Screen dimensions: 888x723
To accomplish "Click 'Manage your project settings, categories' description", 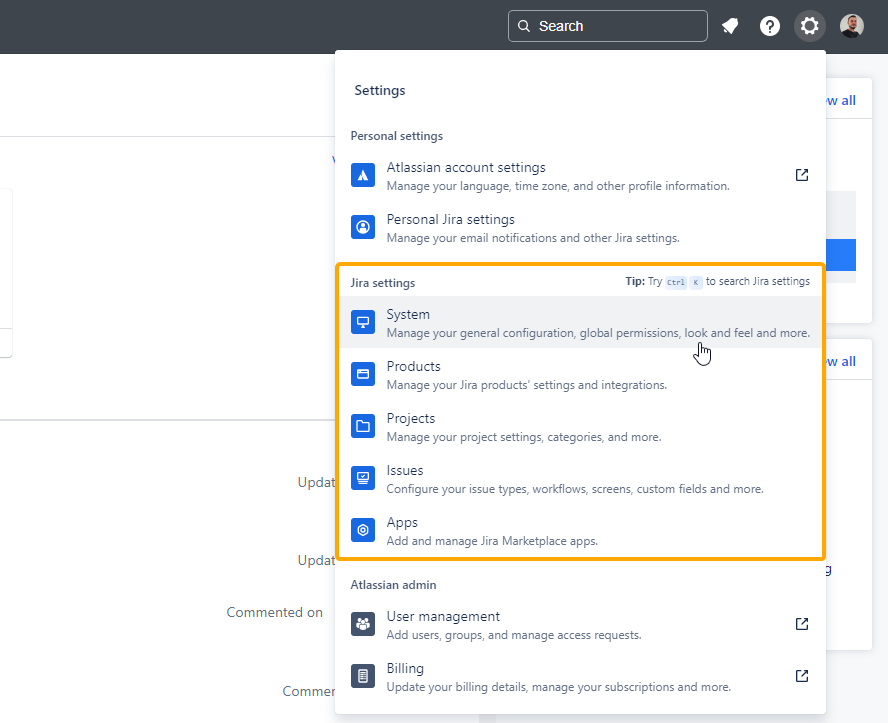I will [x=524, y=437].
